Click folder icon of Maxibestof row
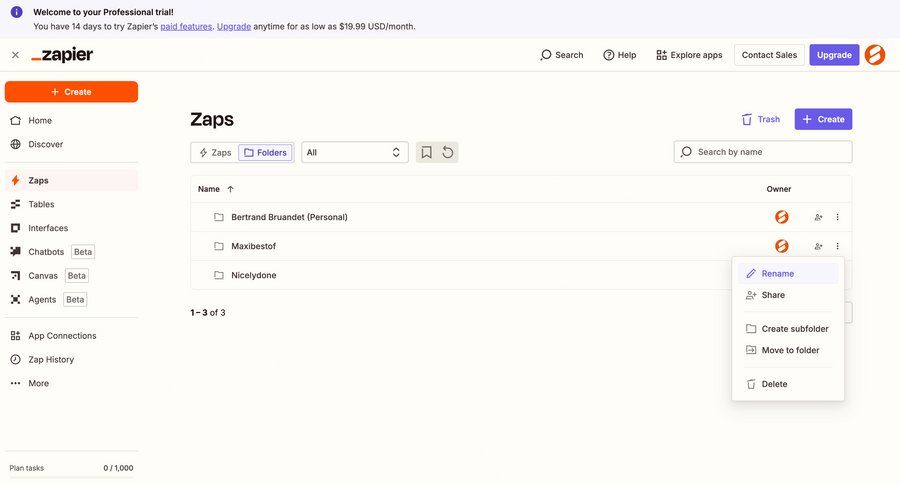The height and width of the screenshot is (484, 900). tap(219, 246)
